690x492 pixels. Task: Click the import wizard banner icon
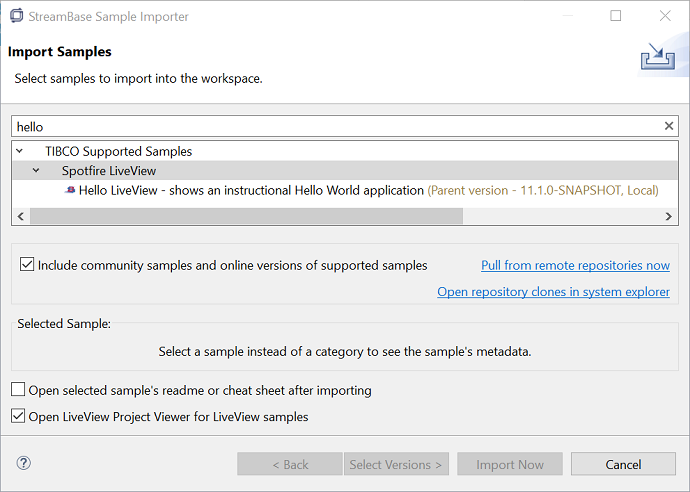coord(656,57)
